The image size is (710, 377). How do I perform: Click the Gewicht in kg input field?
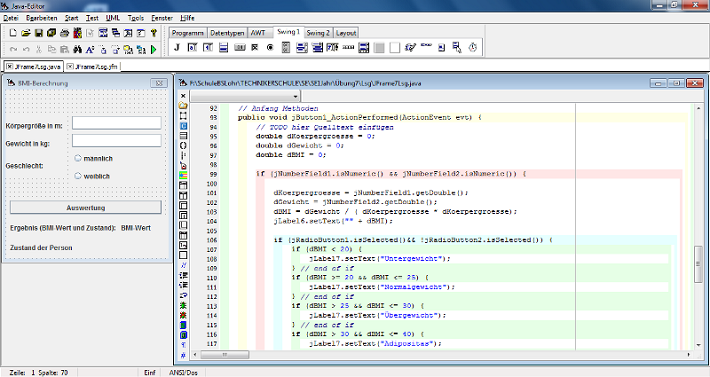pos(117,140)
